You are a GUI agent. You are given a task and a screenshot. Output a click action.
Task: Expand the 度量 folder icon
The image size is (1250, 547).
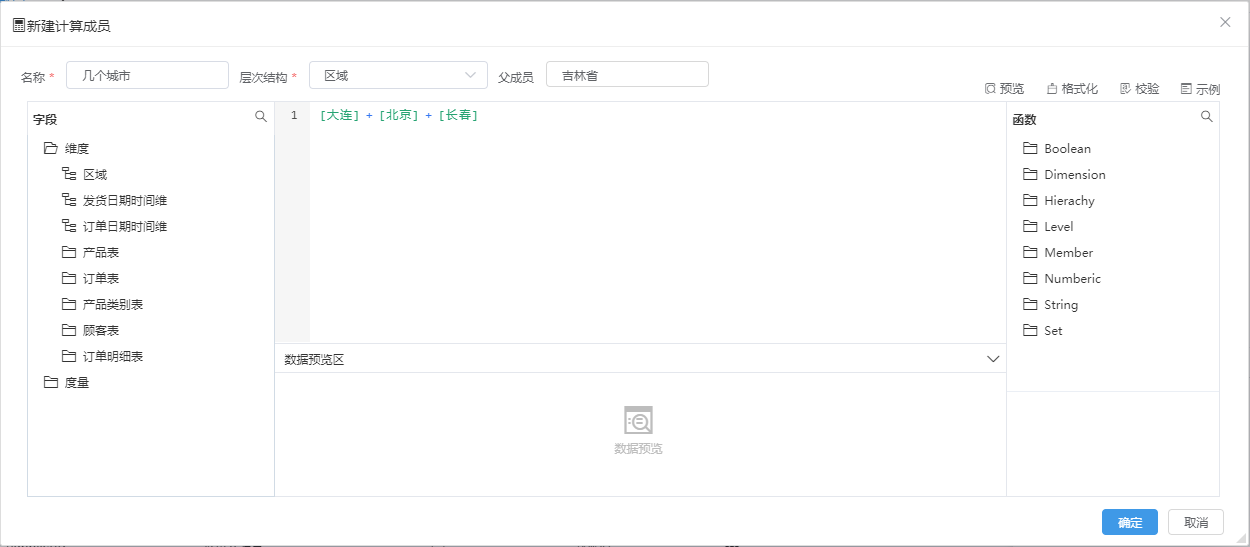click(51, 382)
